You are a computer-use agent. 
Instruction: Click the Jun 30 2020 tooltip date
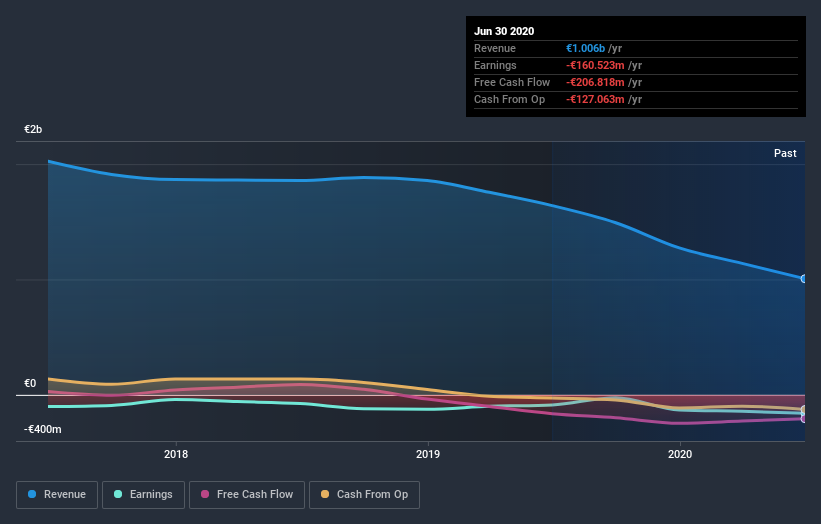pyautogui.click(x=504, y=31)
